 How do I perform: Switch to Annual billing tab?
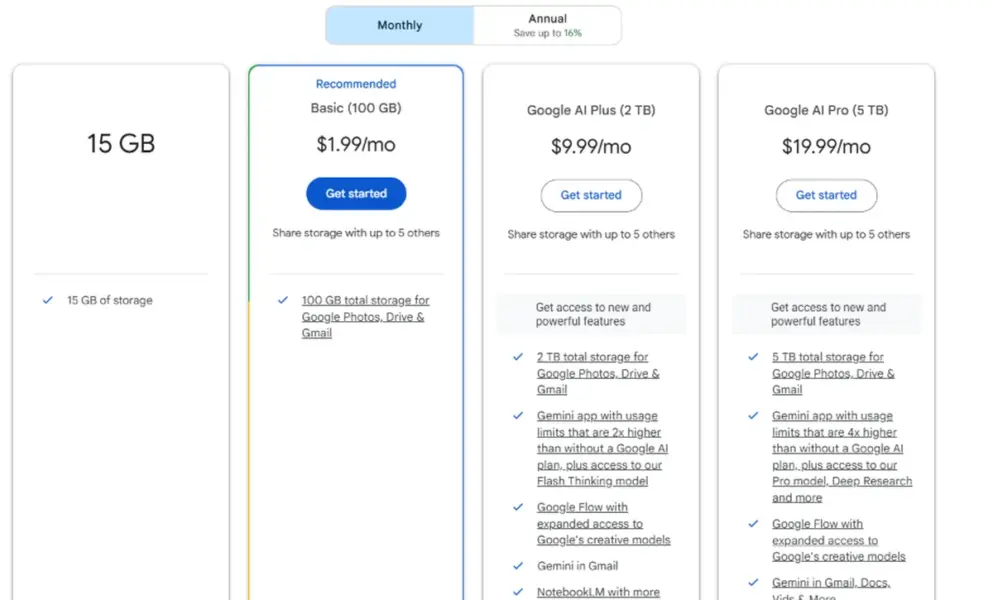coord(547,25)
